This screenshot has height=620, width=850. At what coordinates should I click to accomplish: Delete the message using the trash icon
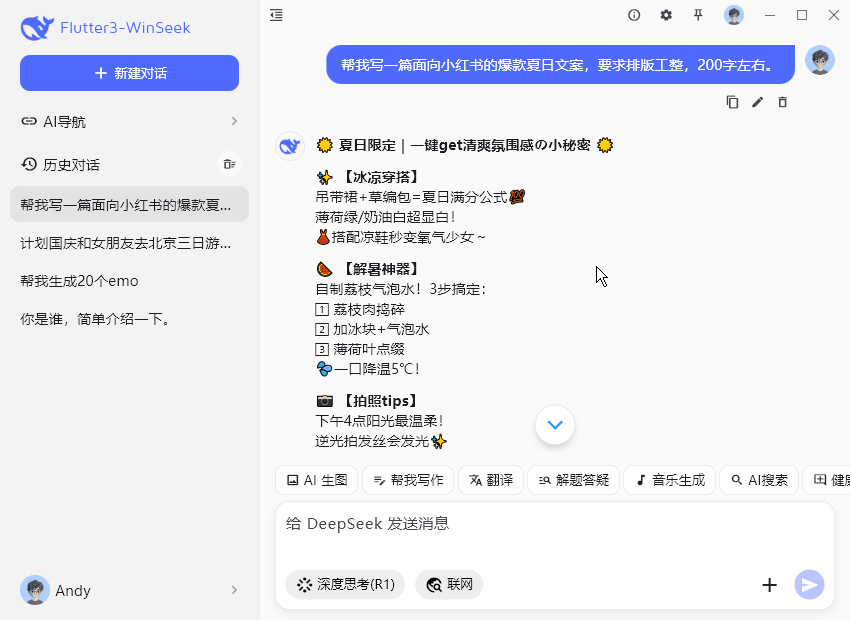coord(782,101)
